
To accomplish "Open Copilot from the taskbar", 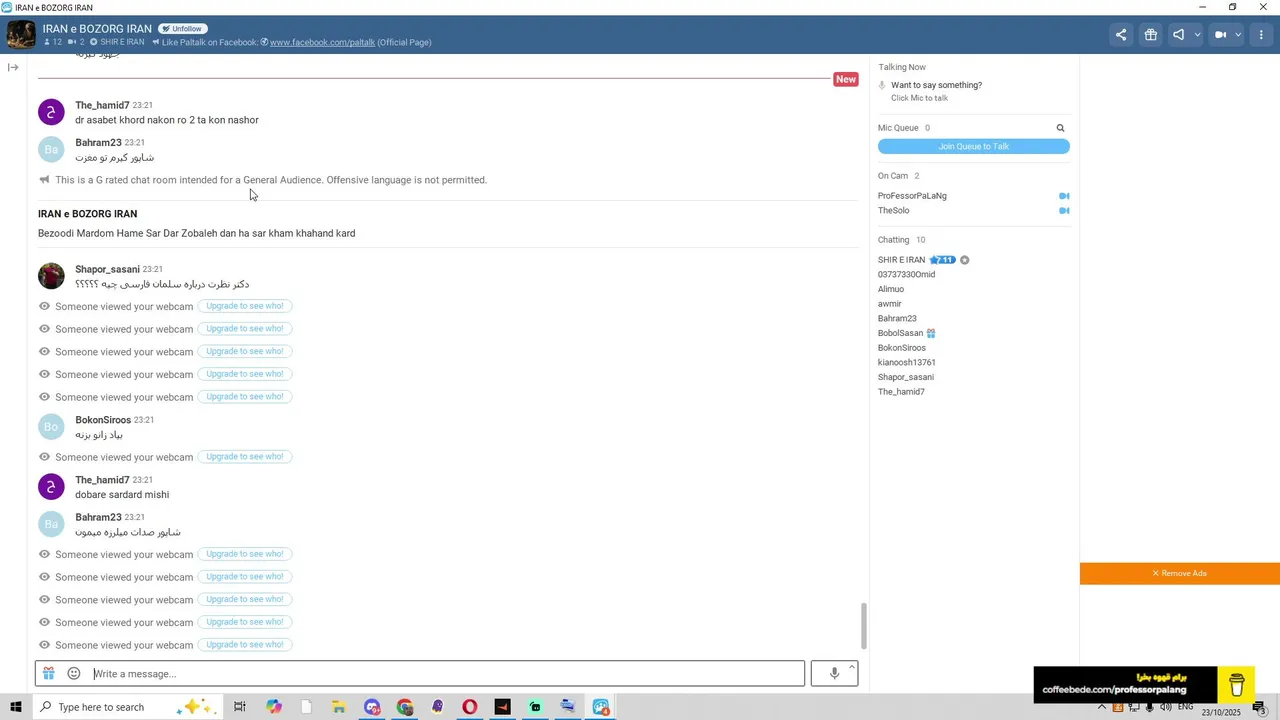I will pos(274,707).
